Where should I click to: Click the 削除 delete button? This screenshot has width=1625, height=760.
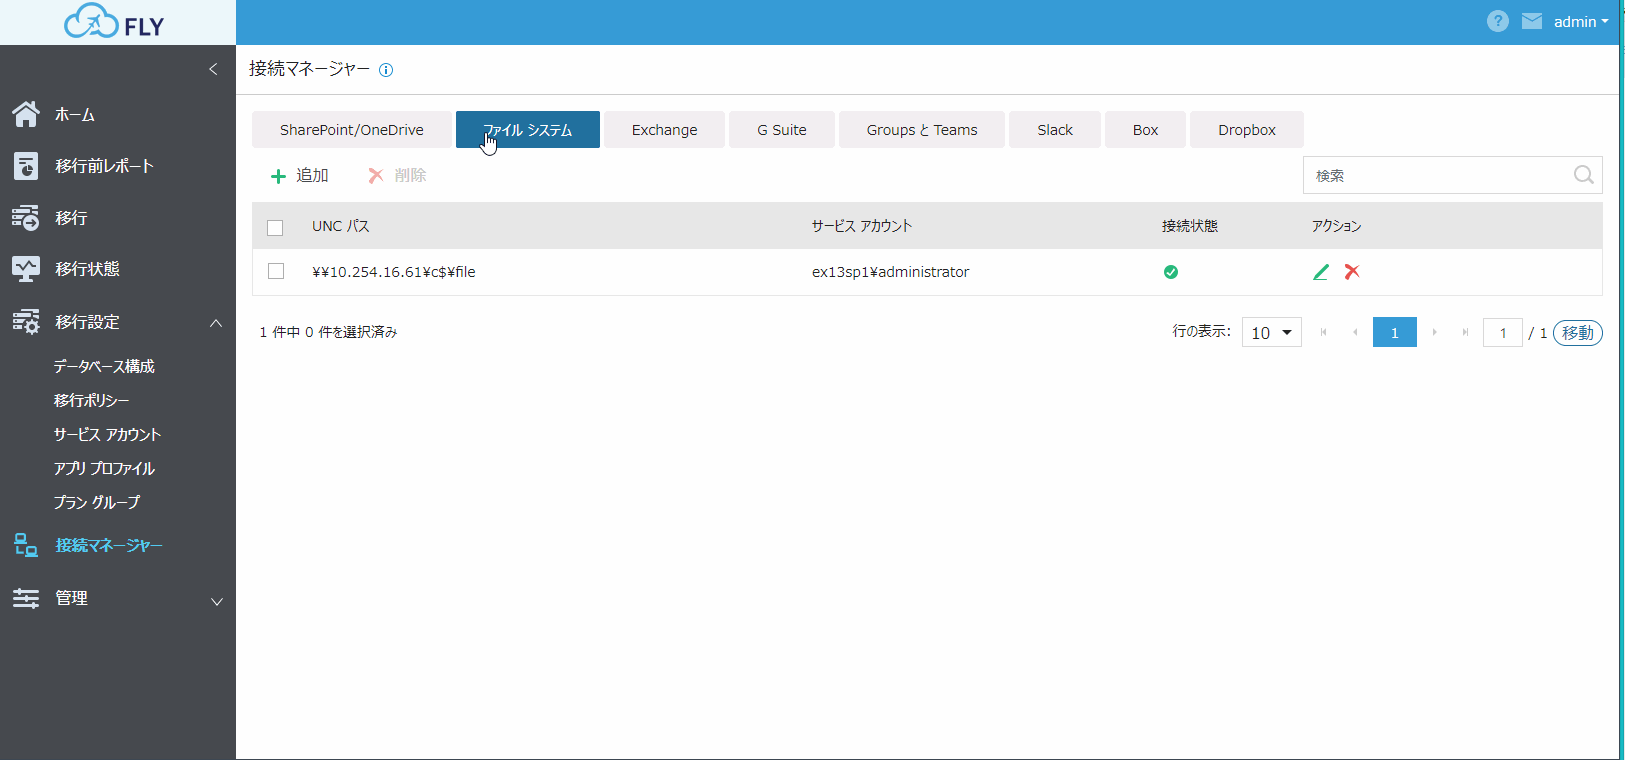click(397, 175)
